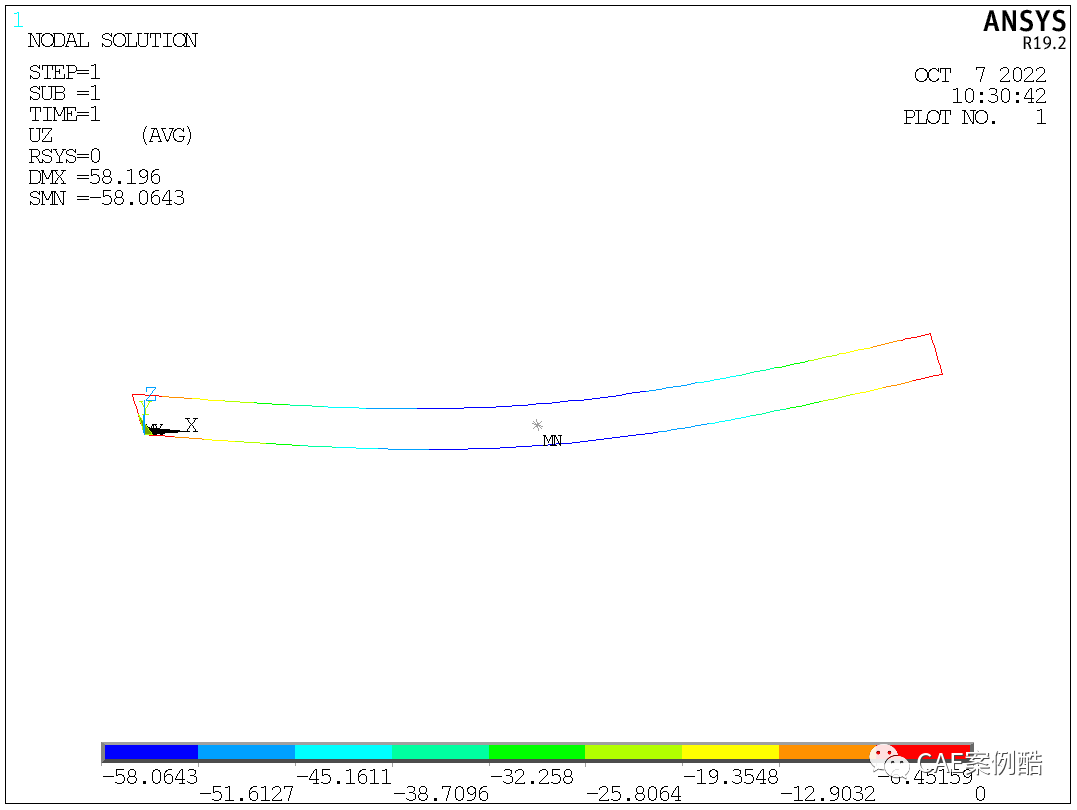Click the SUB =1 text
The height and width of the screenshot is (810, 1077).
pyautogui.click(x=65, y=93)
